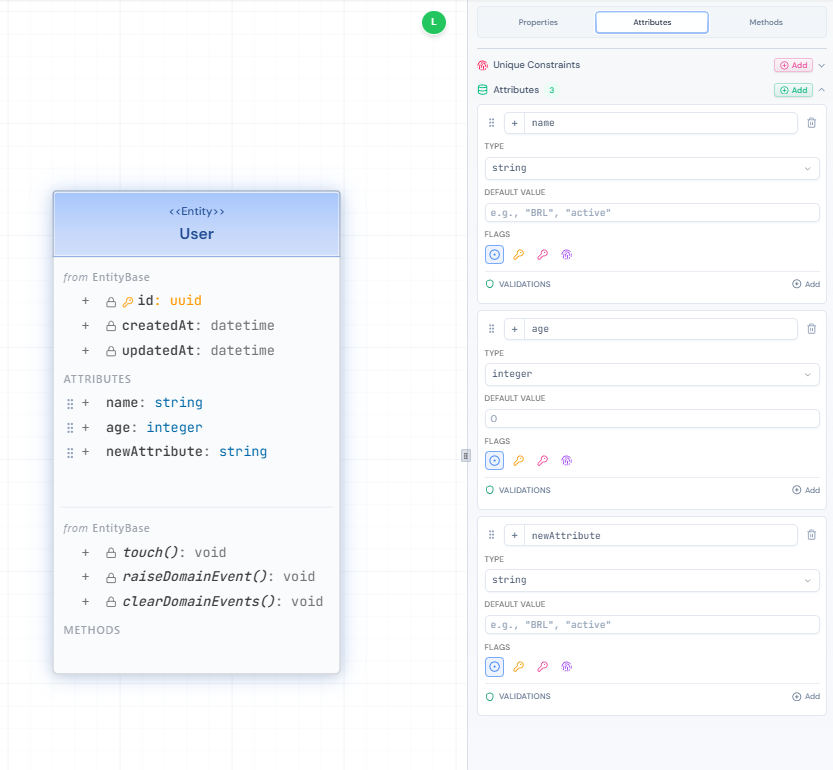Click the drag handle beside name attribute field
Image resolution: width=833 pixels, height=770 pixels.
[491, 123]
